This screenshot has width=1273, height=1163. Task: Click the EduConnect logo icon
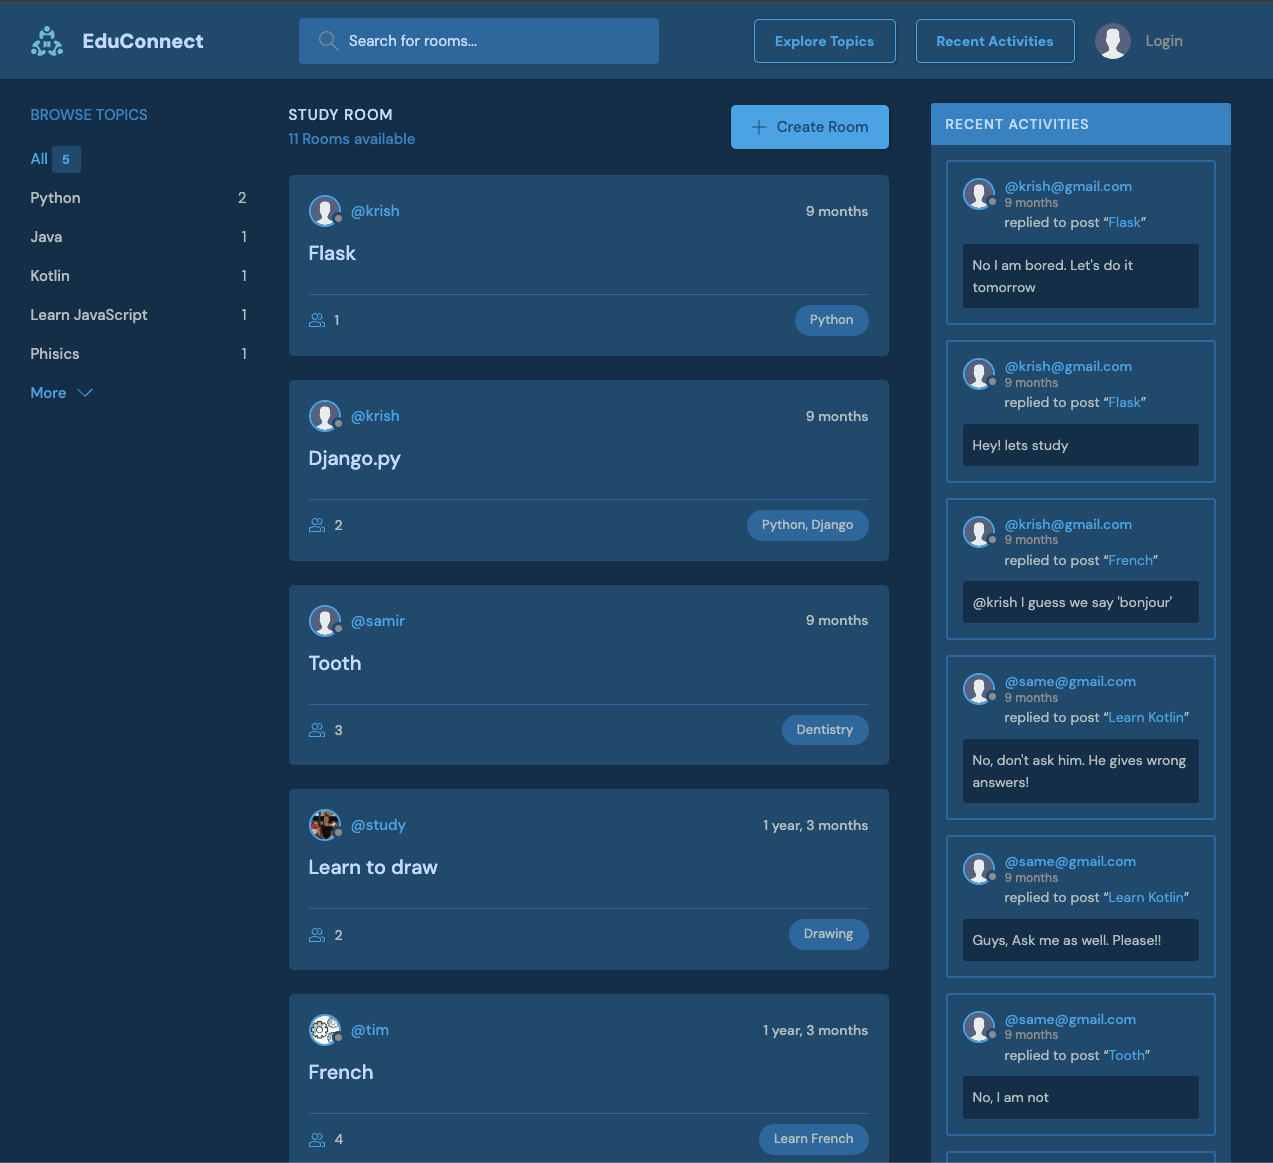[47, 41]
